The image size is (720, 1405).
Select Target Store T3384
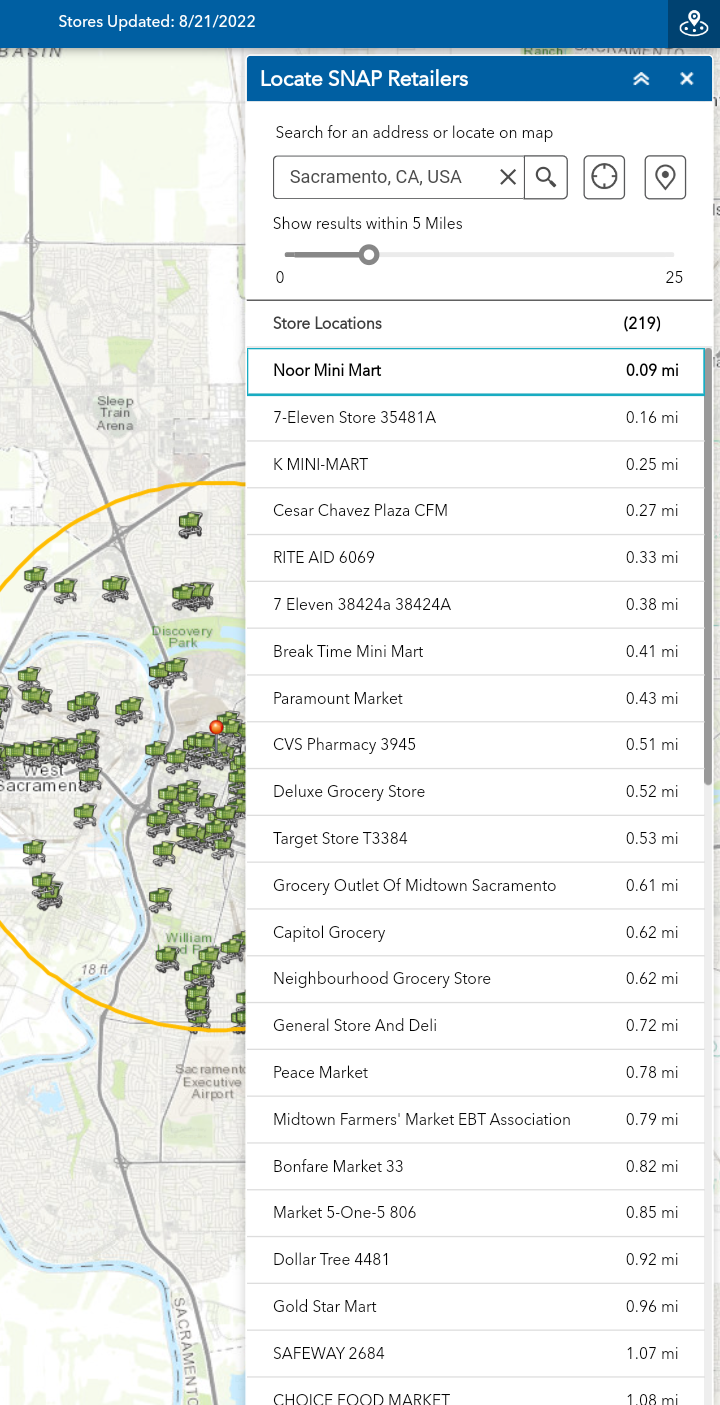[x=476, y=839]
